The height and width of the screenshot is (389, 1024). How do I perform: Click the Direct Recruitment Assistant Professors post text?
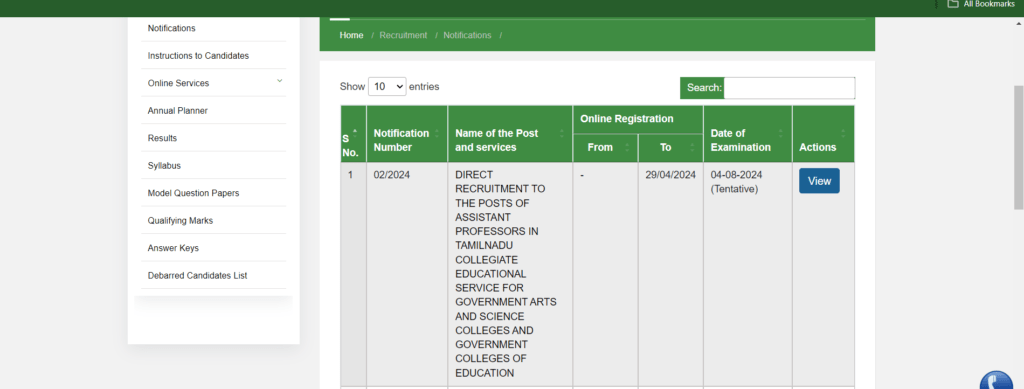(505, 273)
